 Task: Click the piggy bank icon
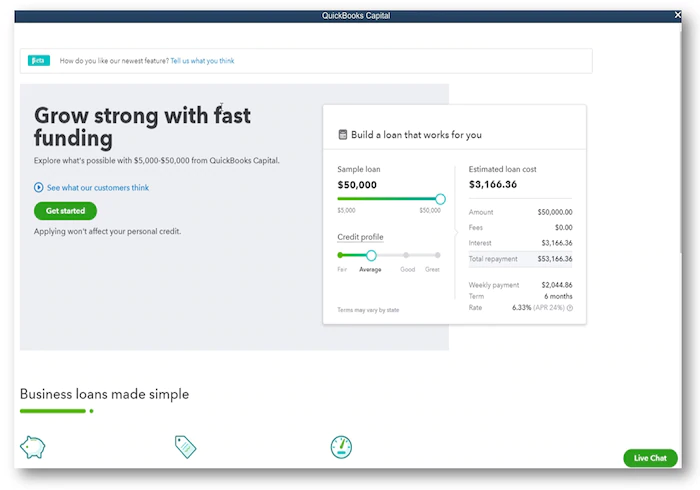click(33, 447)
